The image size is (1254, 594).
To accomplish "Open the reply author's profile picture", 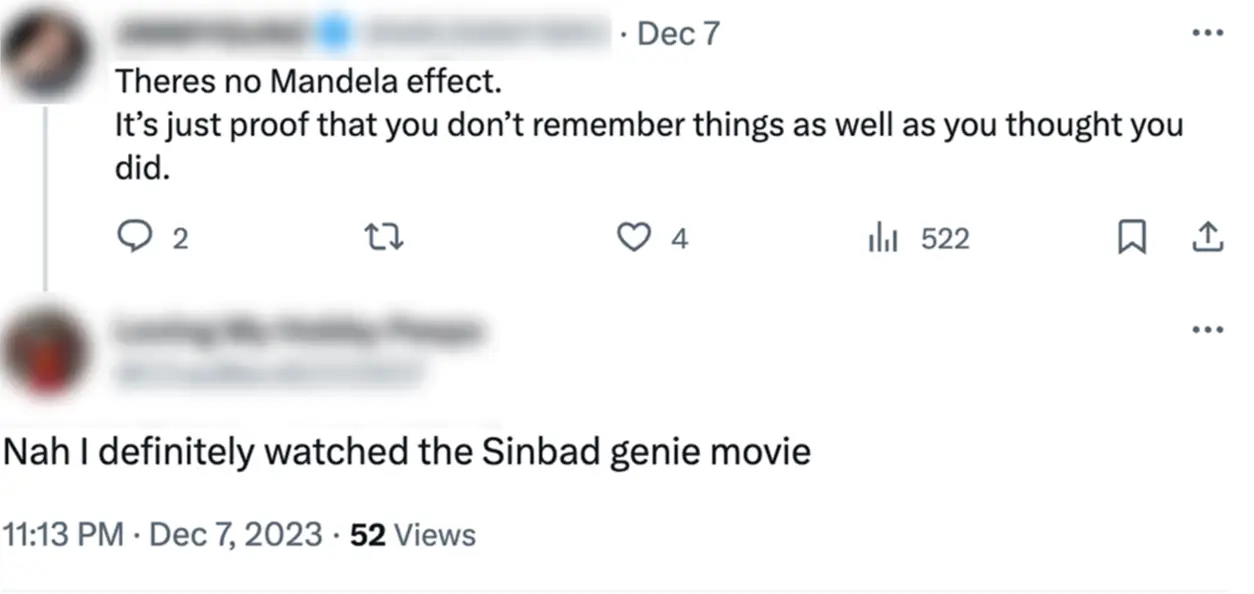I will pos(46,352).
